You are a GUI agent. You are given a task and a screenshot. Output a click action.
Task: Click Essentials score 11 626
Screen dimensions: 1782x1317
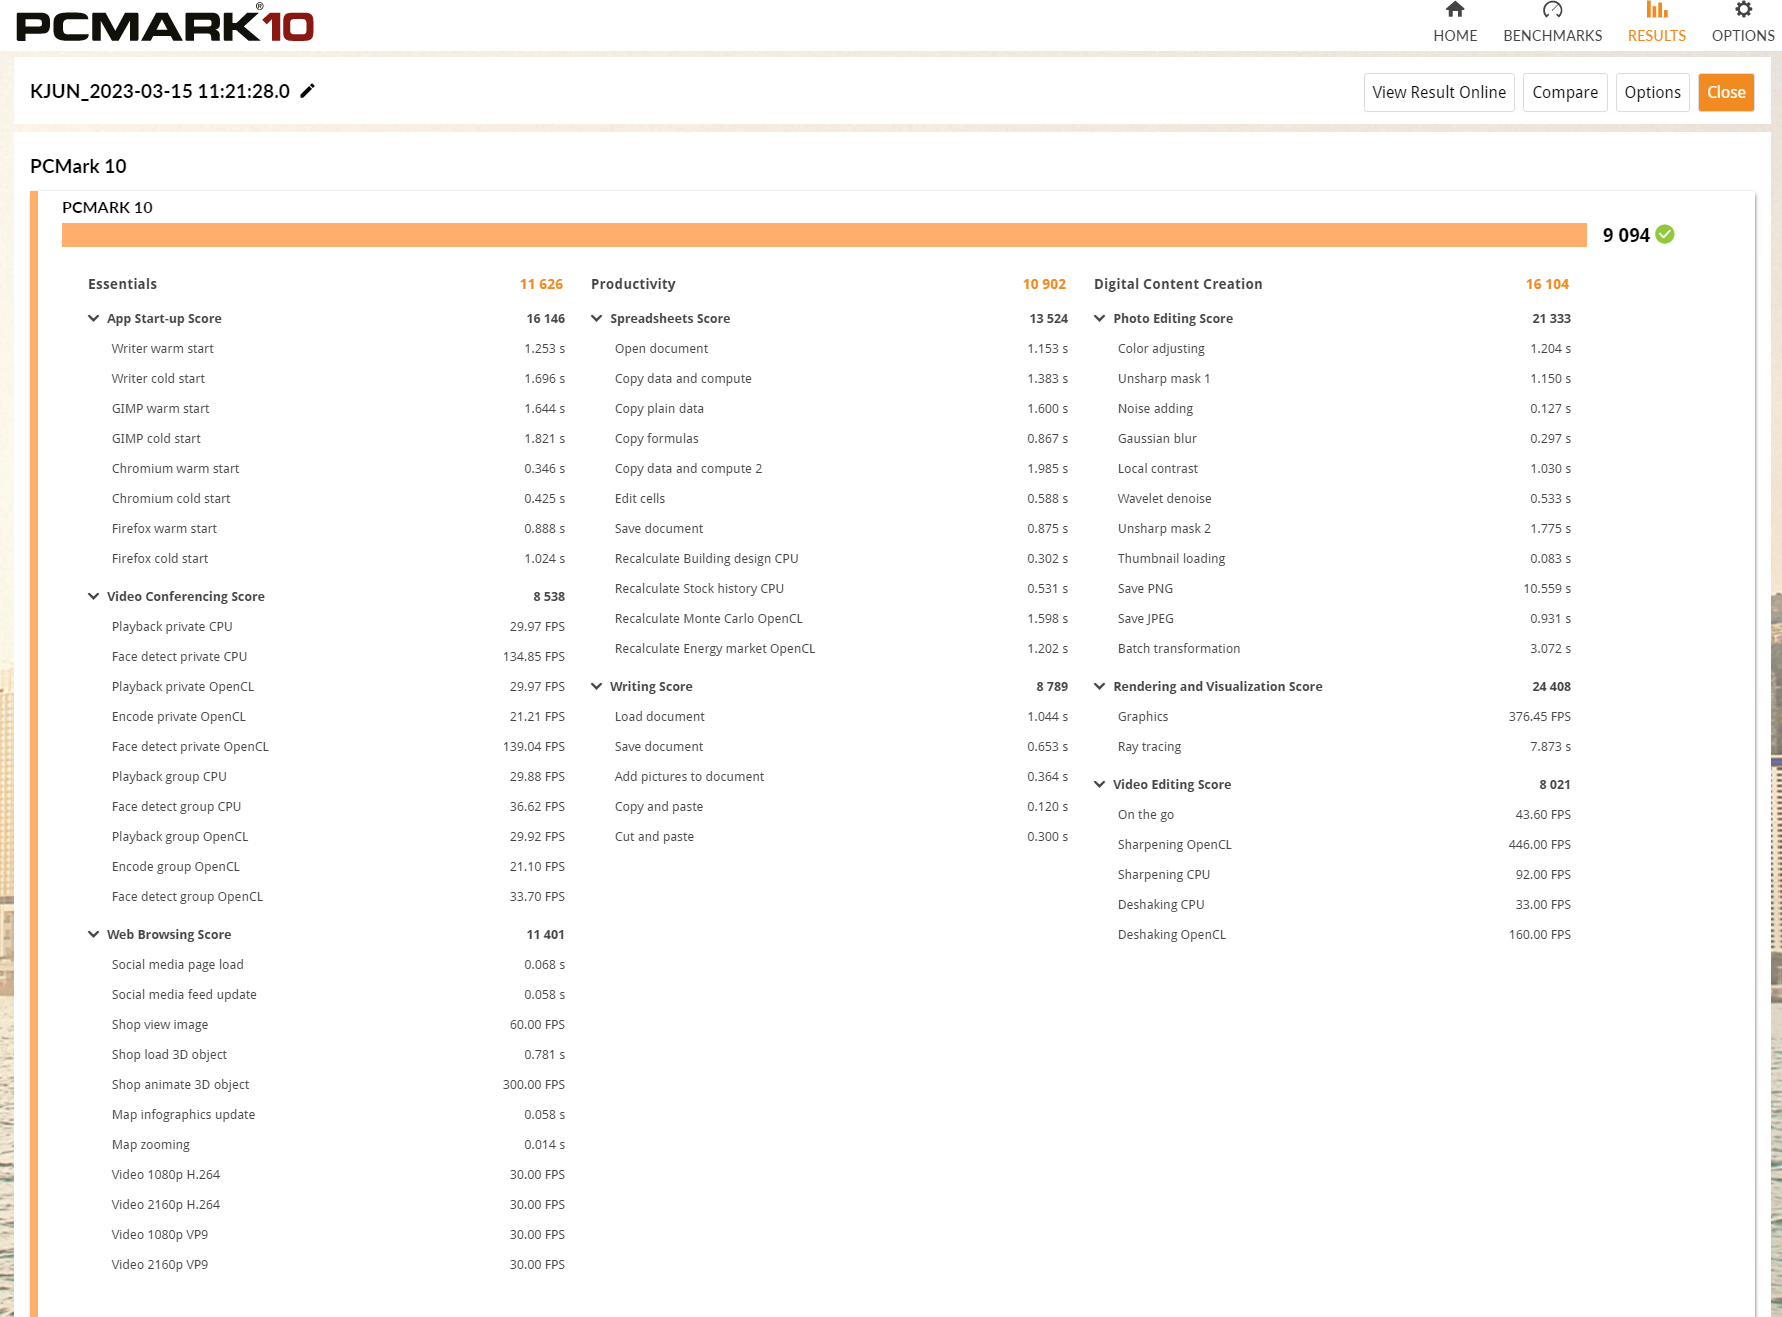coord(541,284)
